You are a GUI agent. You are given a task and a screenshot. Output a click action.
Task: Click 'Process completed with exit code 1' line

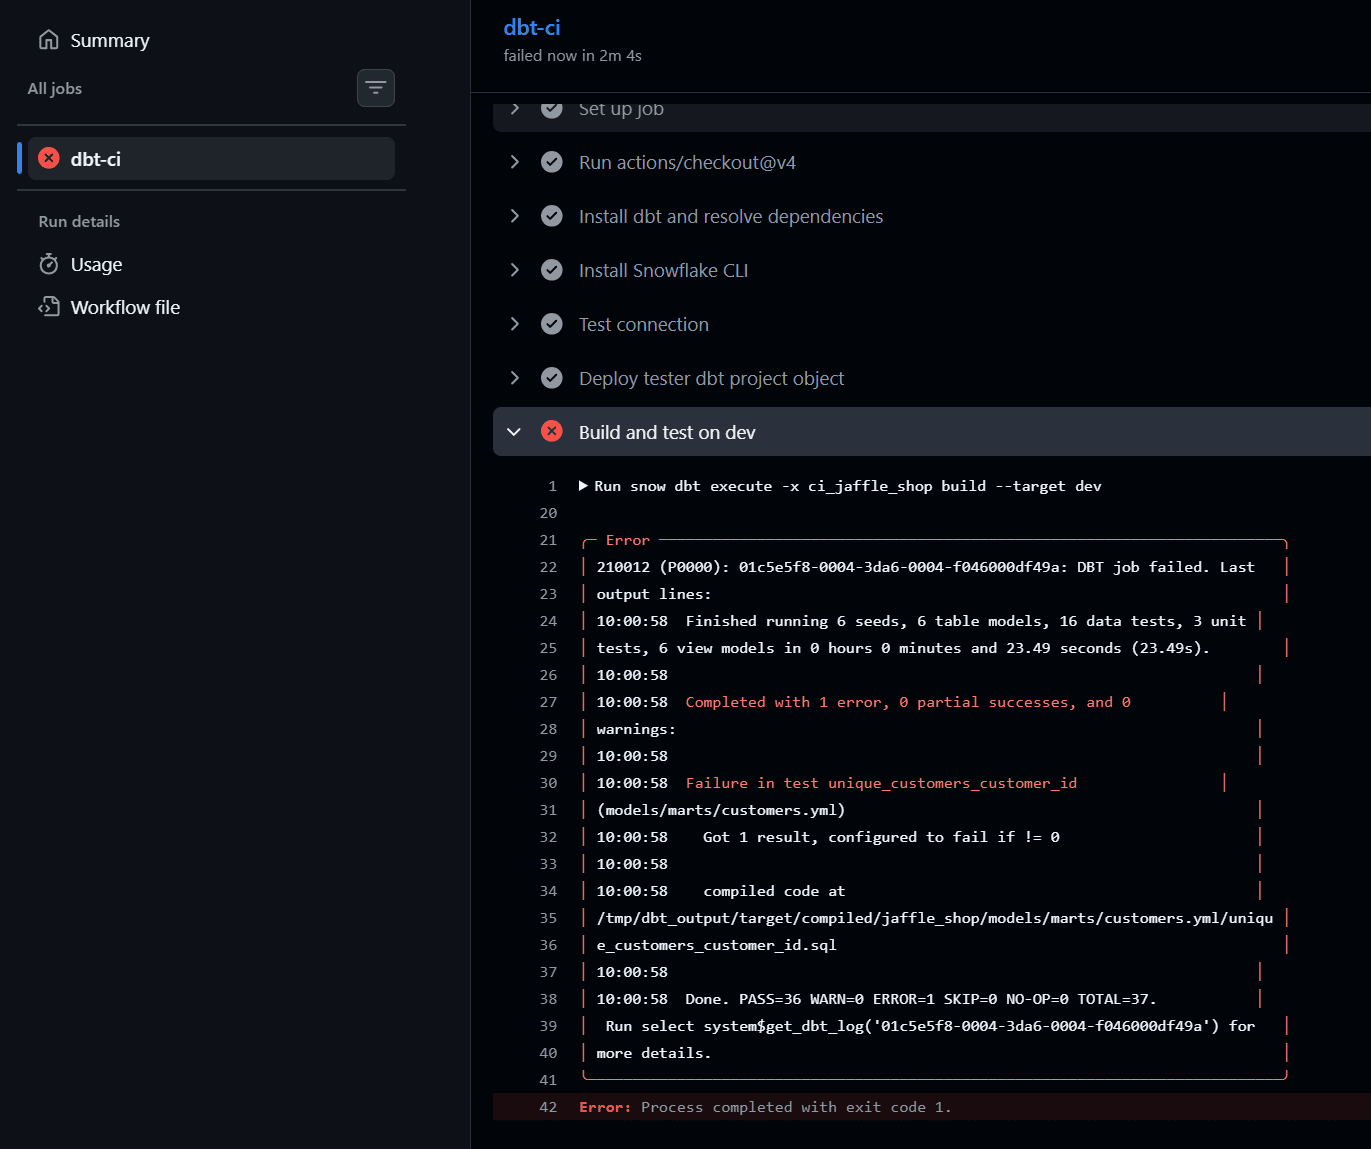pyautogui.click(x=796, y=1107)
